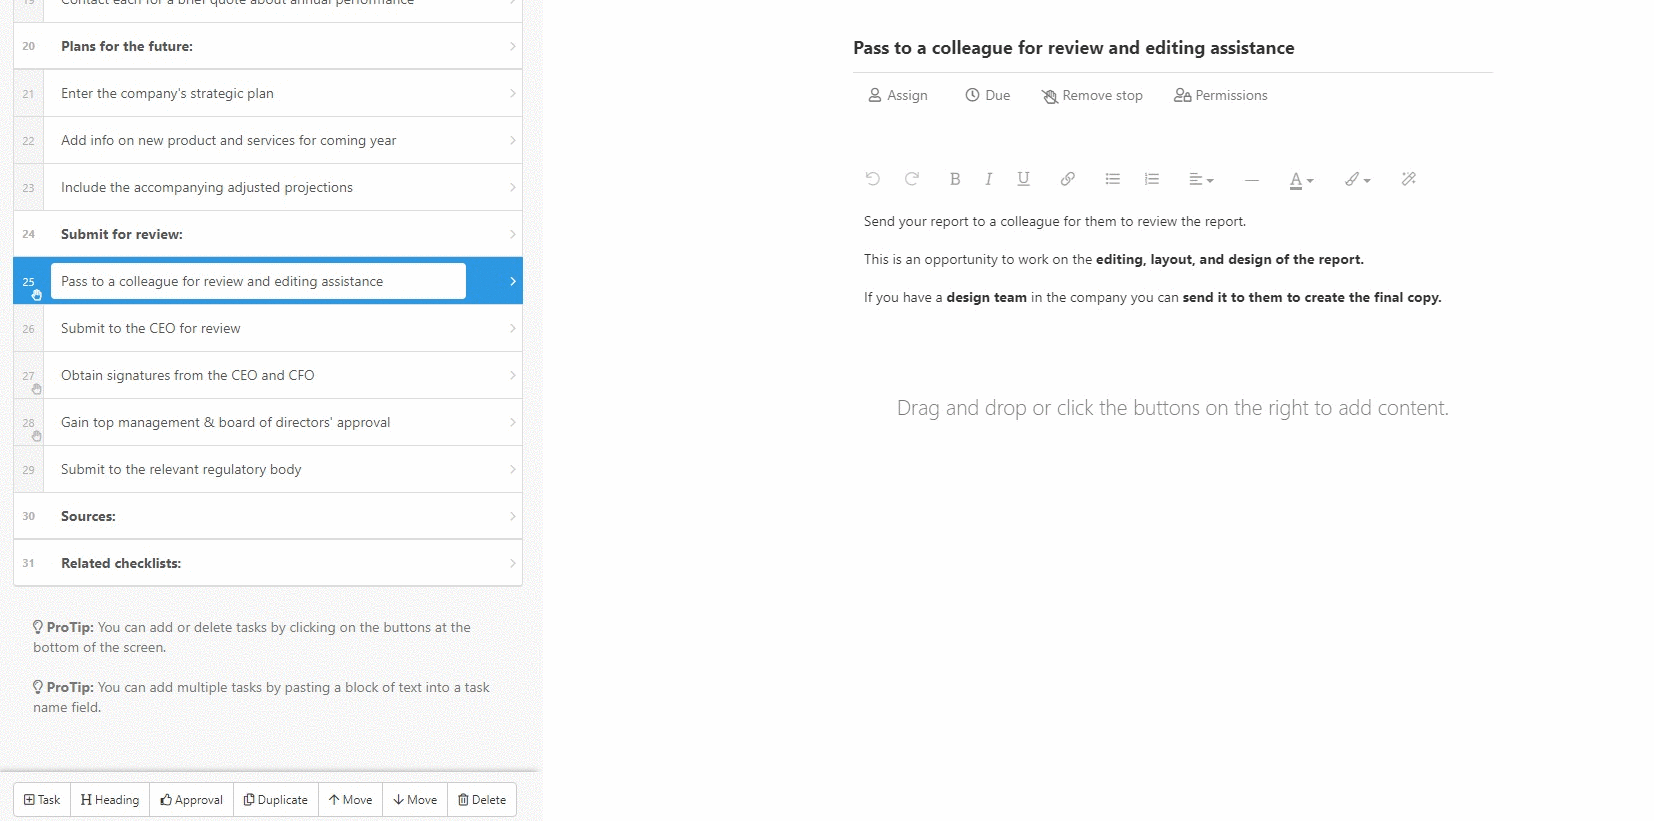Screen dimensions: 1654x821
Task: Apply a bulleted list with the list icon
Action: click(x=1112, y=178)
